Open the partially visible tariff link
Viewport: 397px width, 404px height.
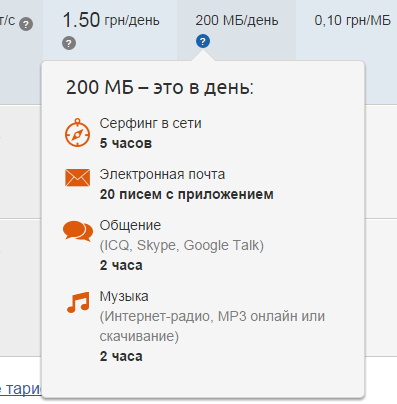[20, 389]
